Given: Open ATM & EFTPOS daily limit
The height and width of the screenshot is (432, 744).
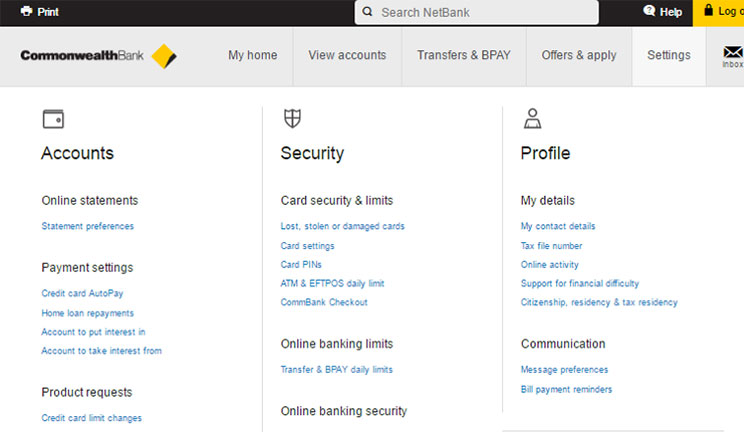Looking at the screenshot, I should pos(332,283).
